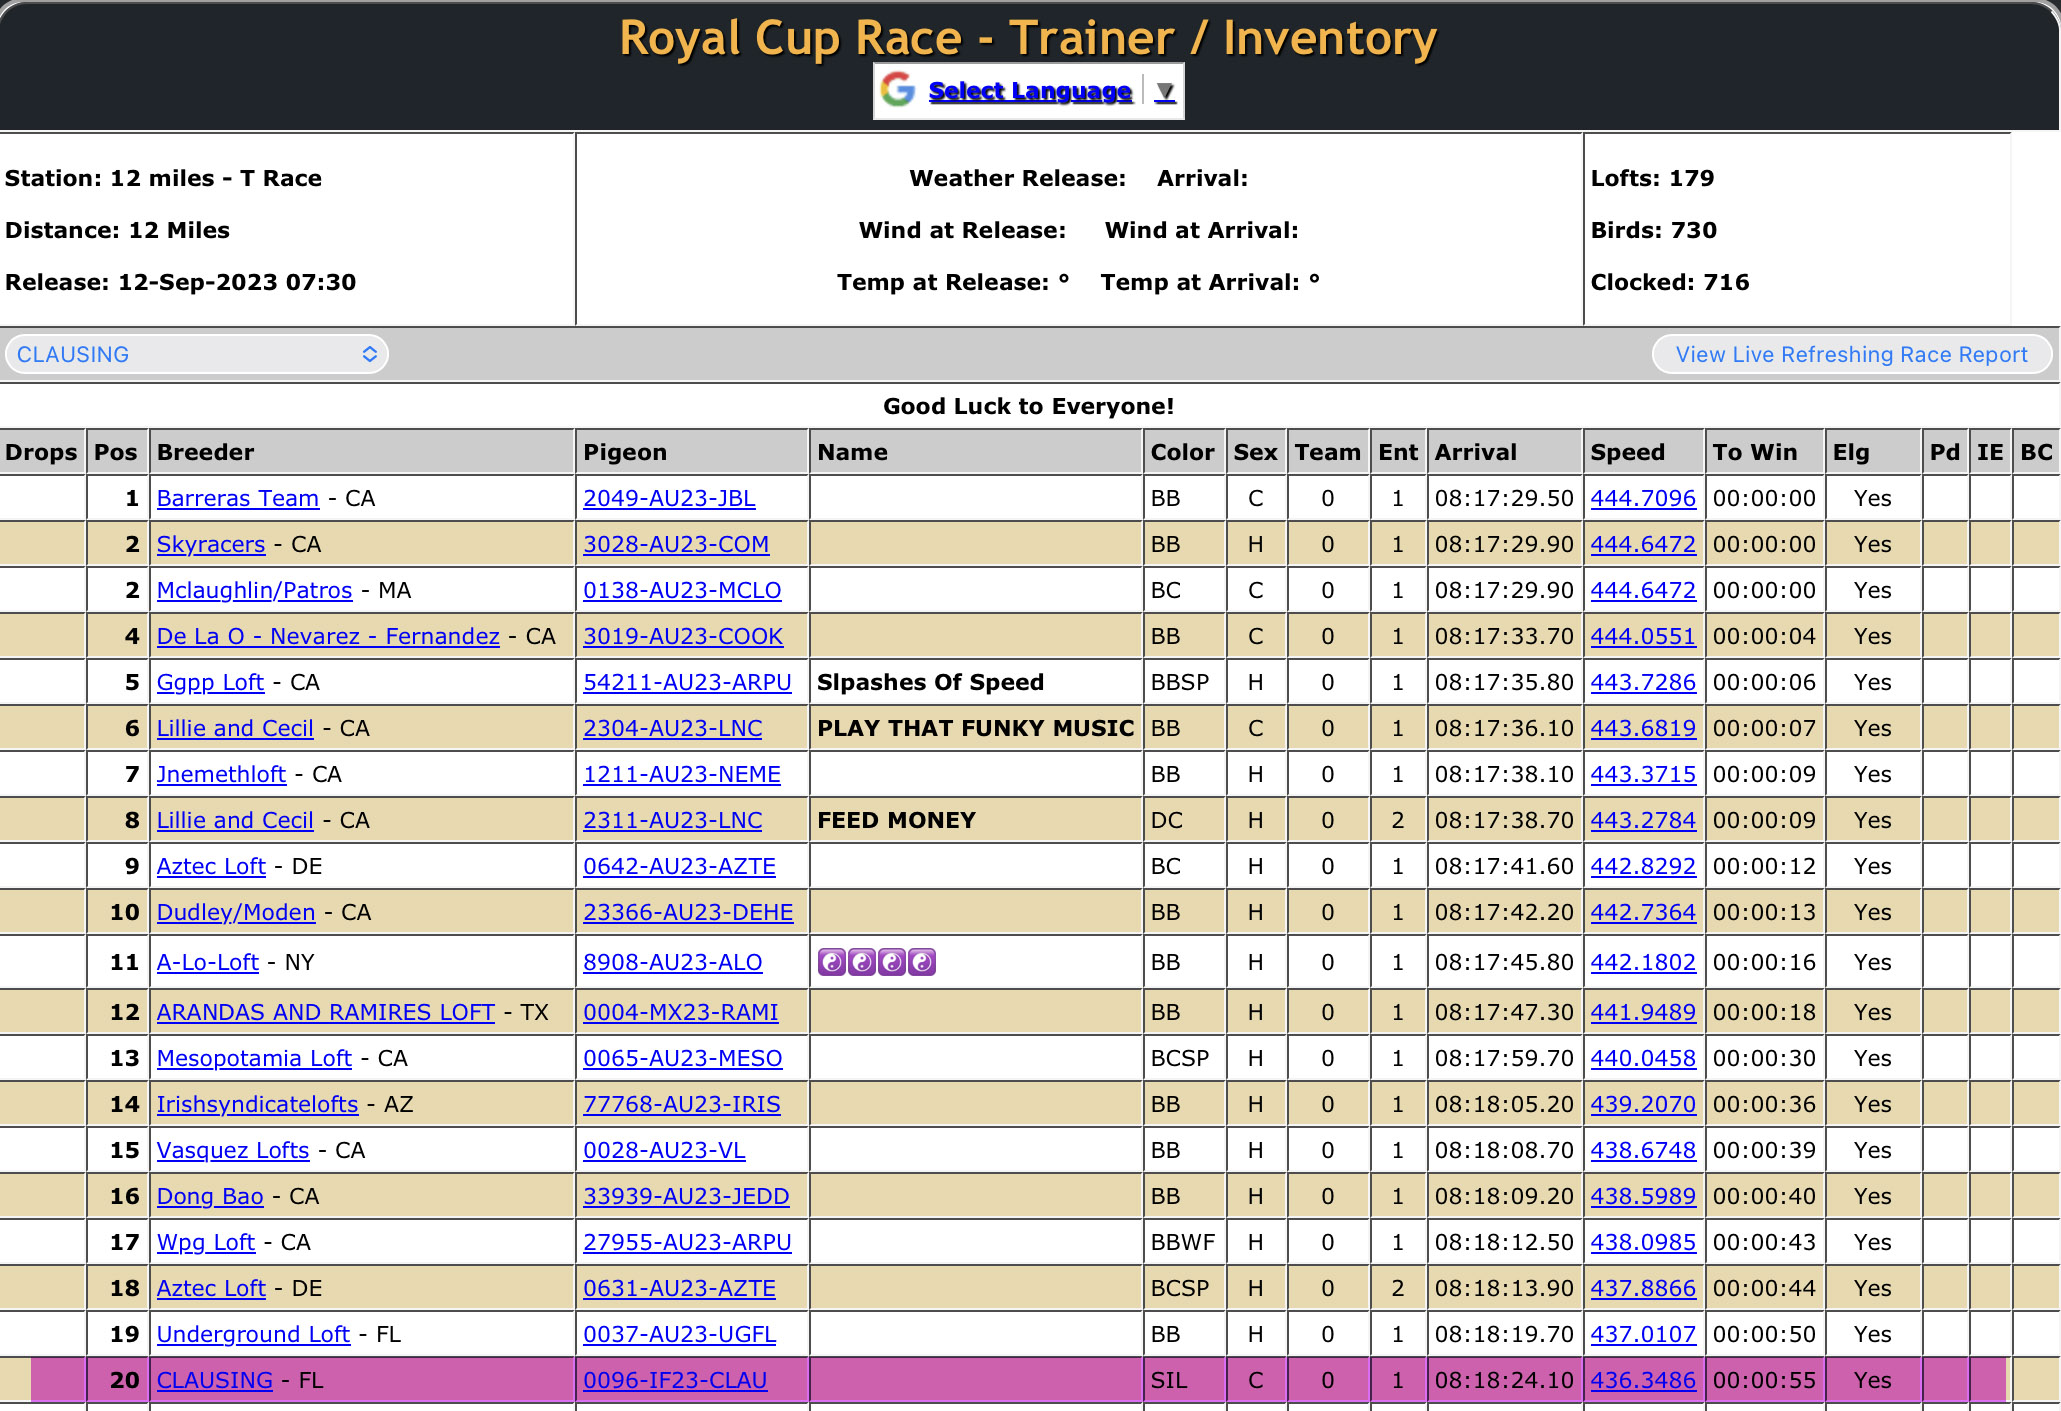This screenshot has width=2061, height=1411.
Task: Click speed 436.3486 in highlighted row
Action: (1643, 1380)
